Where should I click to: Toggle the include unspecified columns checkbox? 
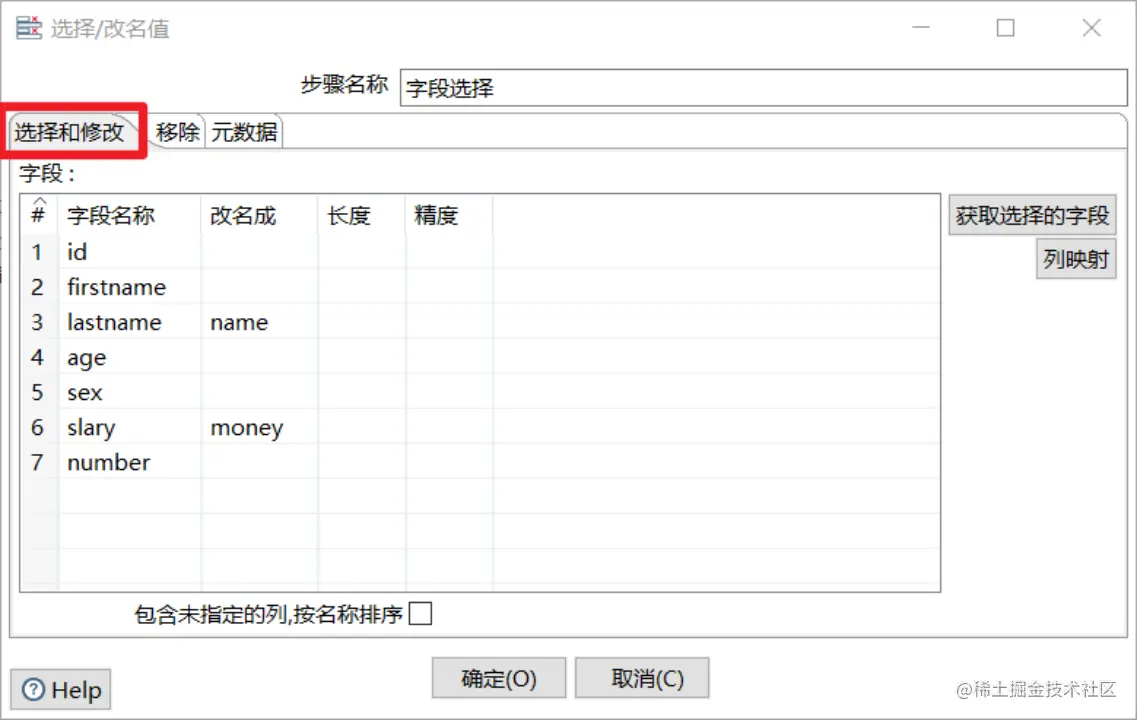pyautogui.click(x=421, y=613)
